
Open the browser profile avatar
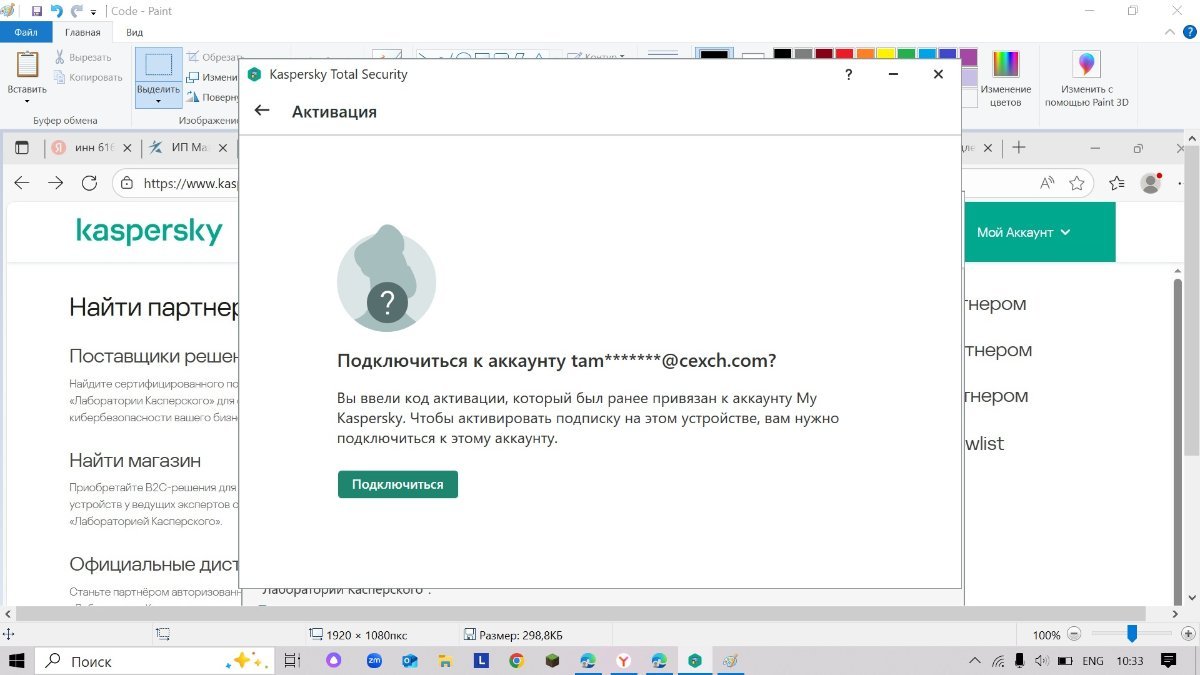(x=1151, y=183)
